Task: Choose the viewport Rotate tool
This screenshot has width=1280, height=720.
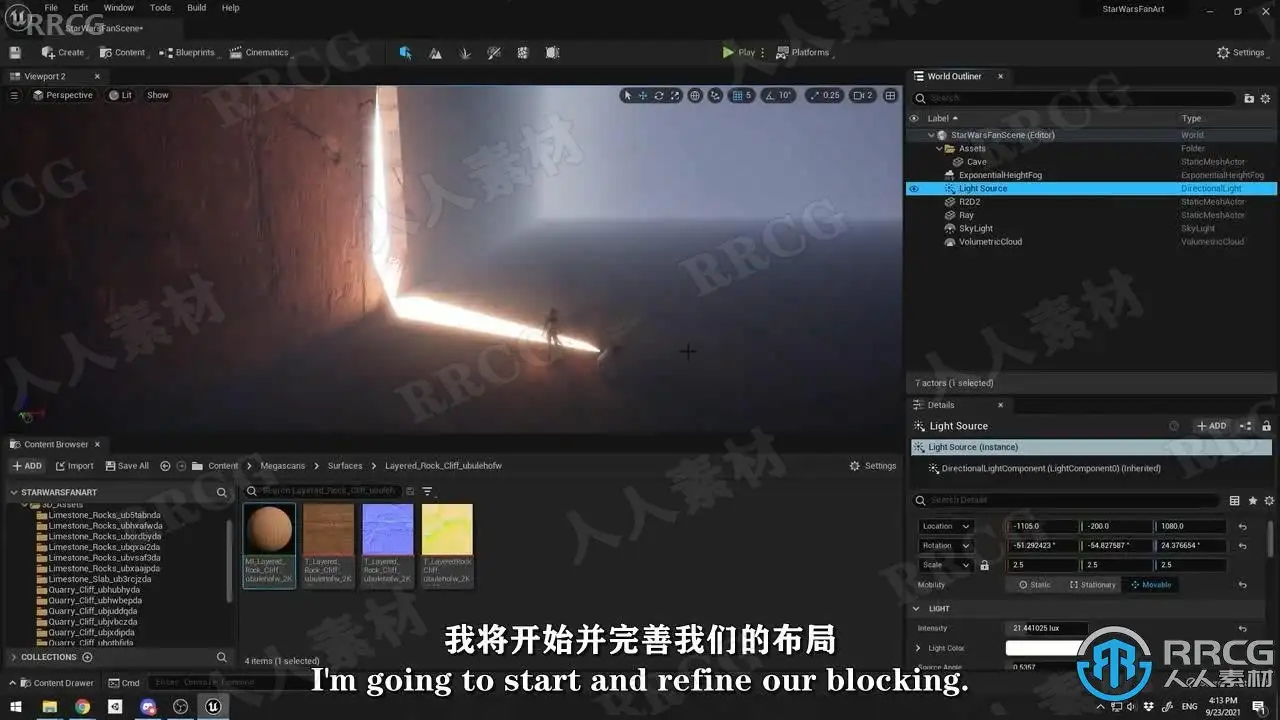Action: pyautogui.click(x=659, y=96)
